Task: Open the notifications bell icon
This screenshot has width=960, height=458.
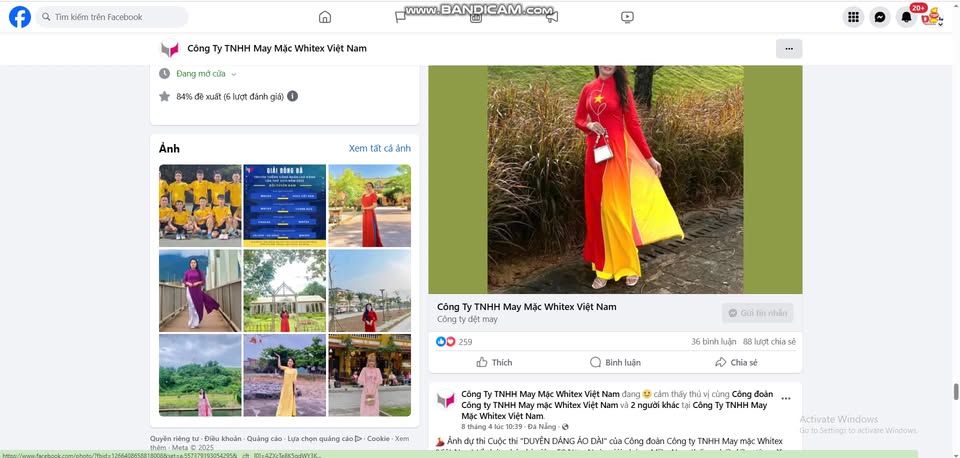Action: (907, 17)
